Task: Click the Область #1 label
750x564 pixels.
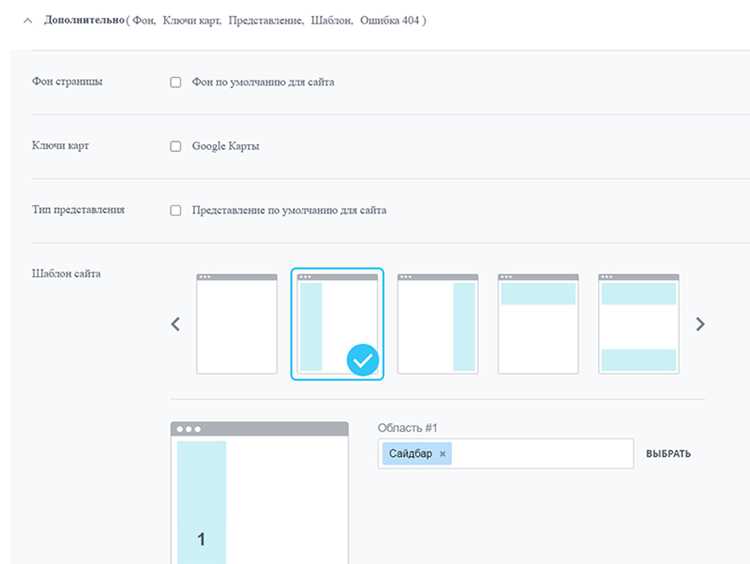Action: [408, 428]
